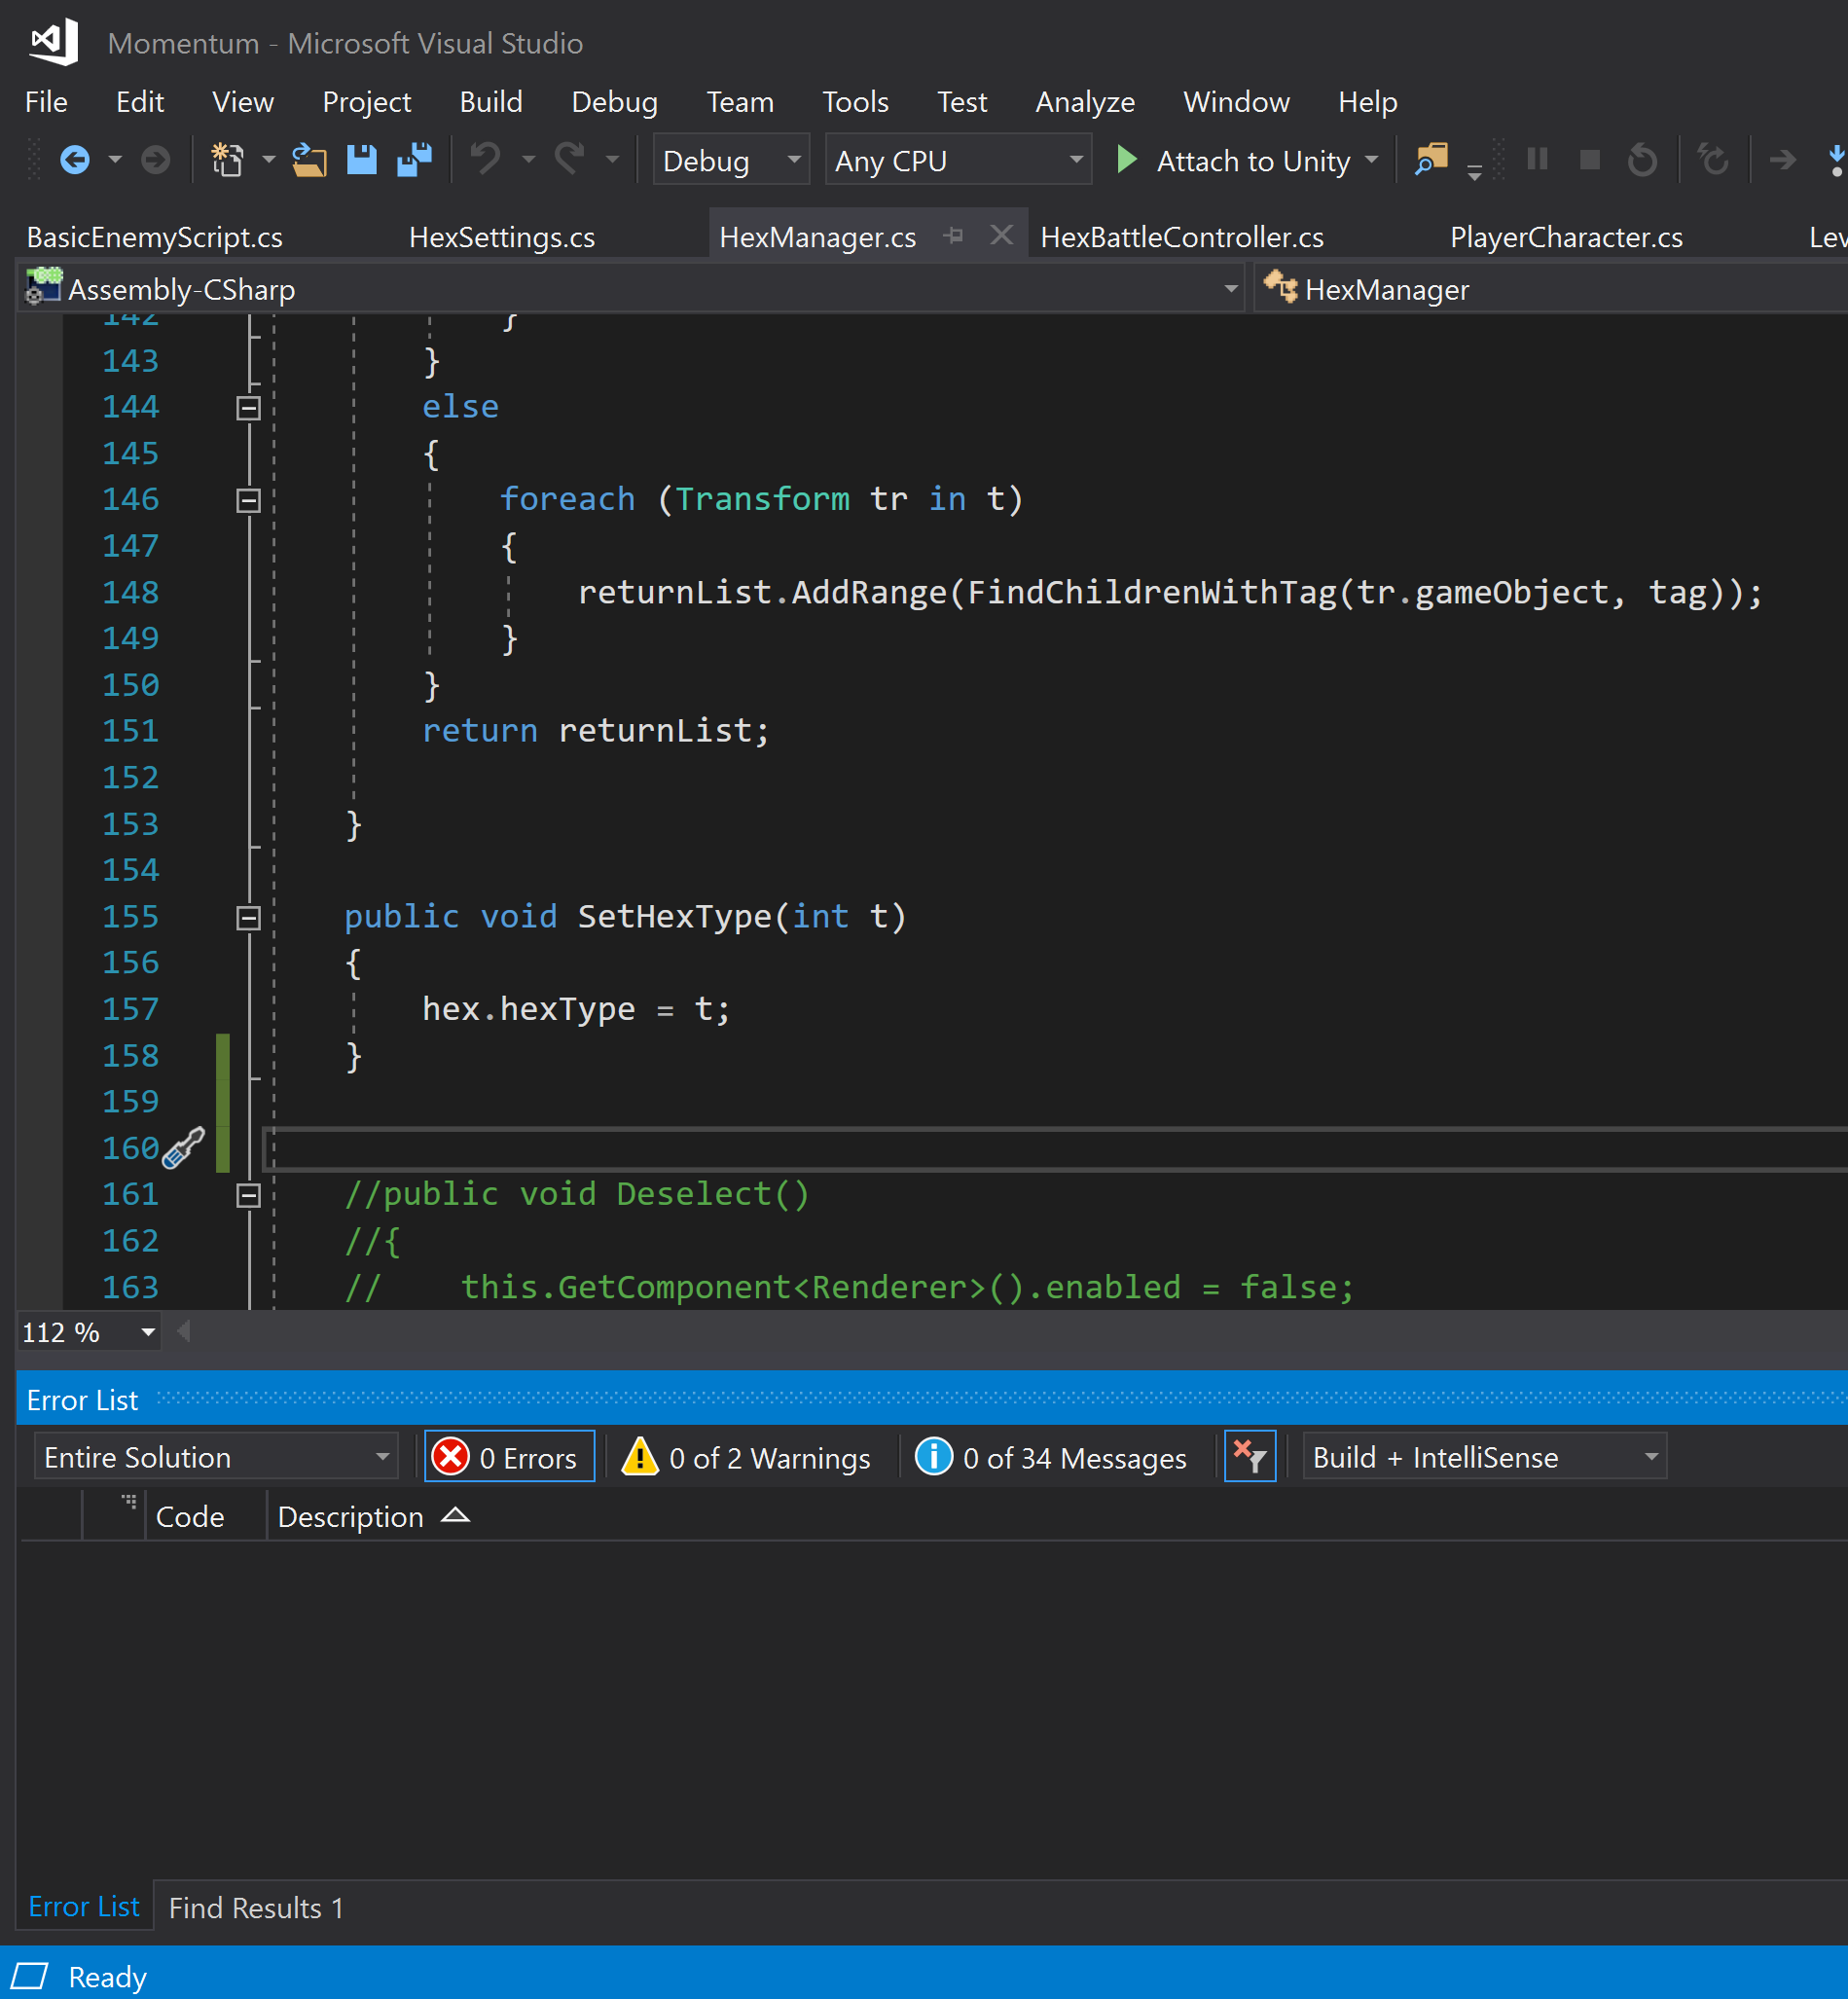Image resolution: width=1848 pixels, height=1999 pixels.
Task: Click the Find in Files icon
Action: [1431, 160]
